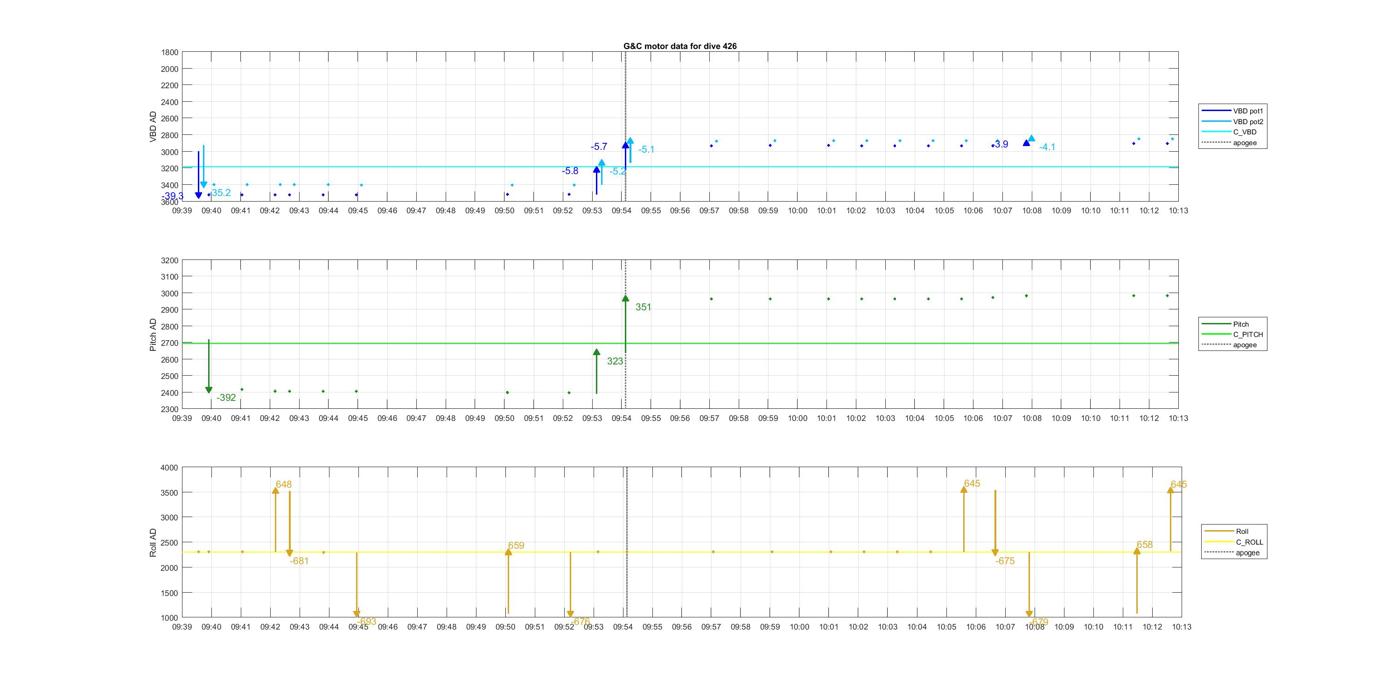1400x693 pixels.
Task: Select 'VBD pot1' in the top legend
Action: point(1249,110)
